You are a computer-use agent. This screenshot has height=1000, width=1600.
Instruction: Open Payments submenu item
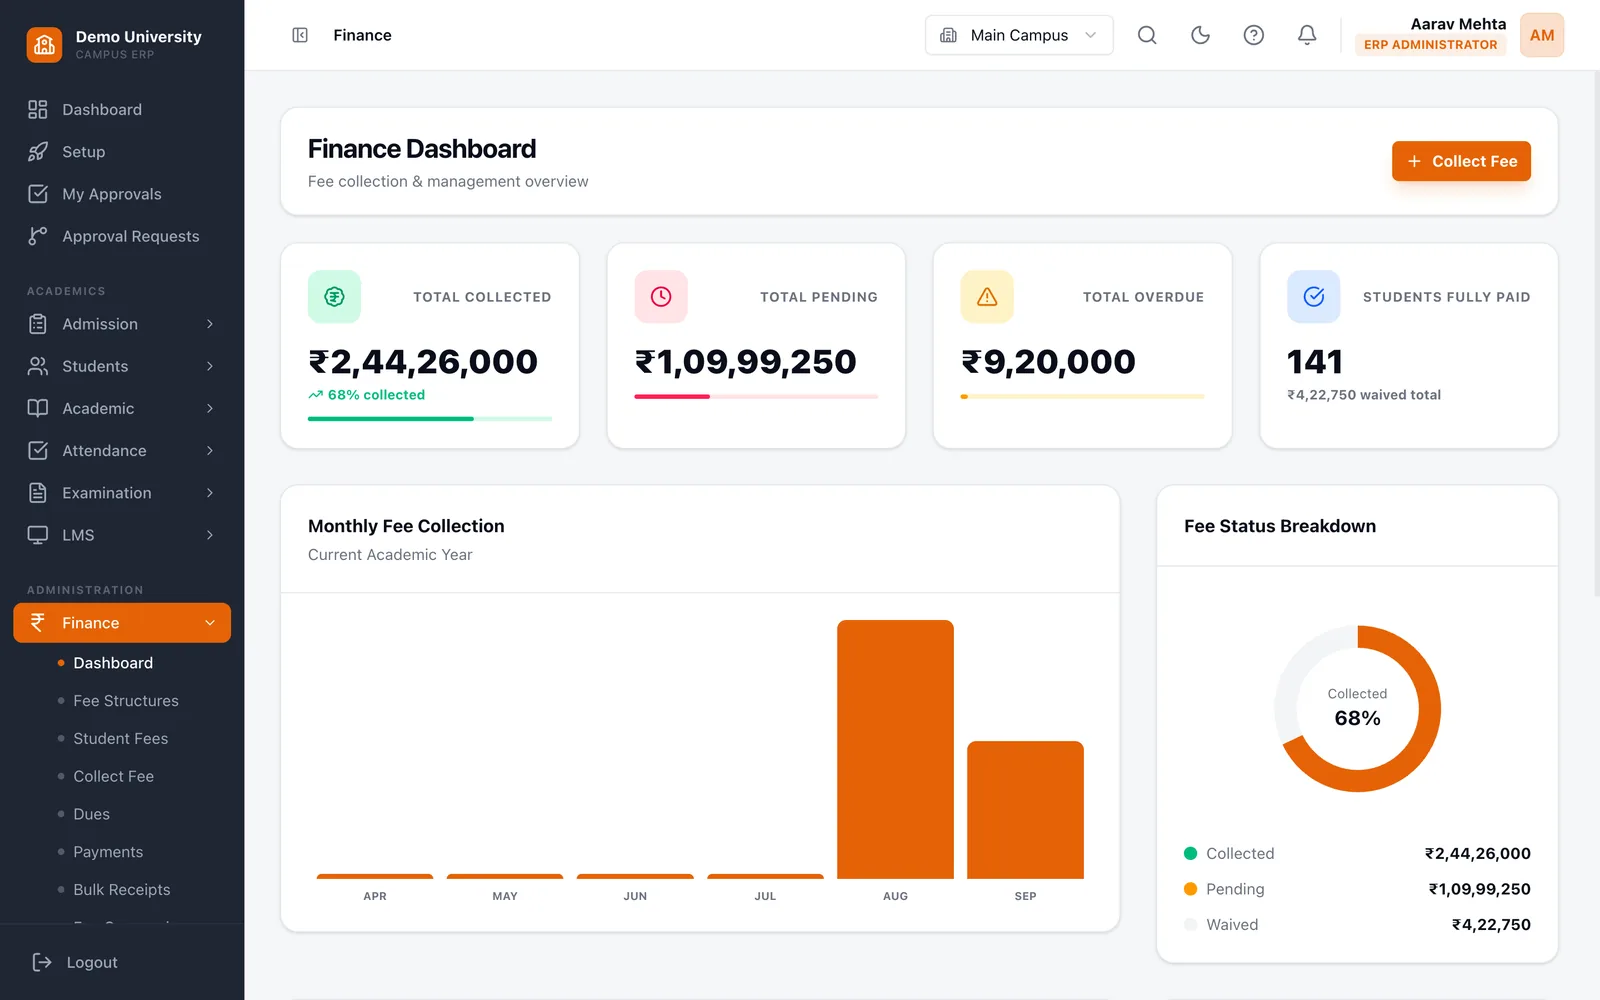(108, 852)
